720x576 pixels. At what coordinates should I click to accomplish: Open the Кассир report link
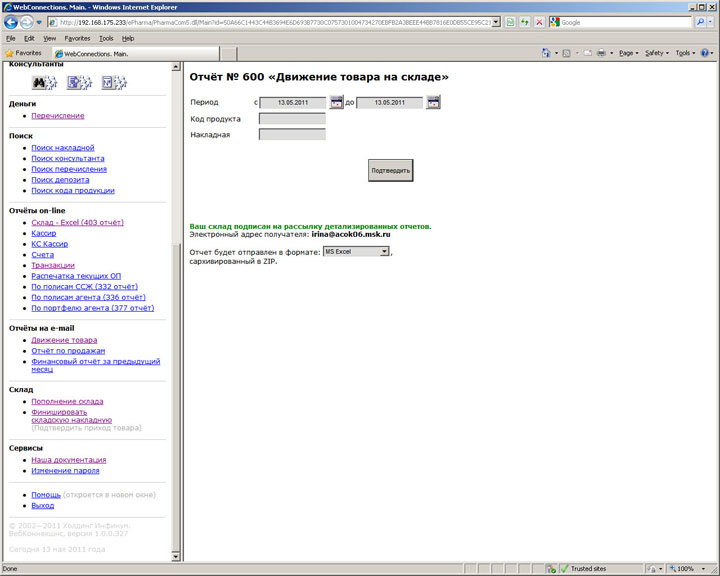click(44, 233)
